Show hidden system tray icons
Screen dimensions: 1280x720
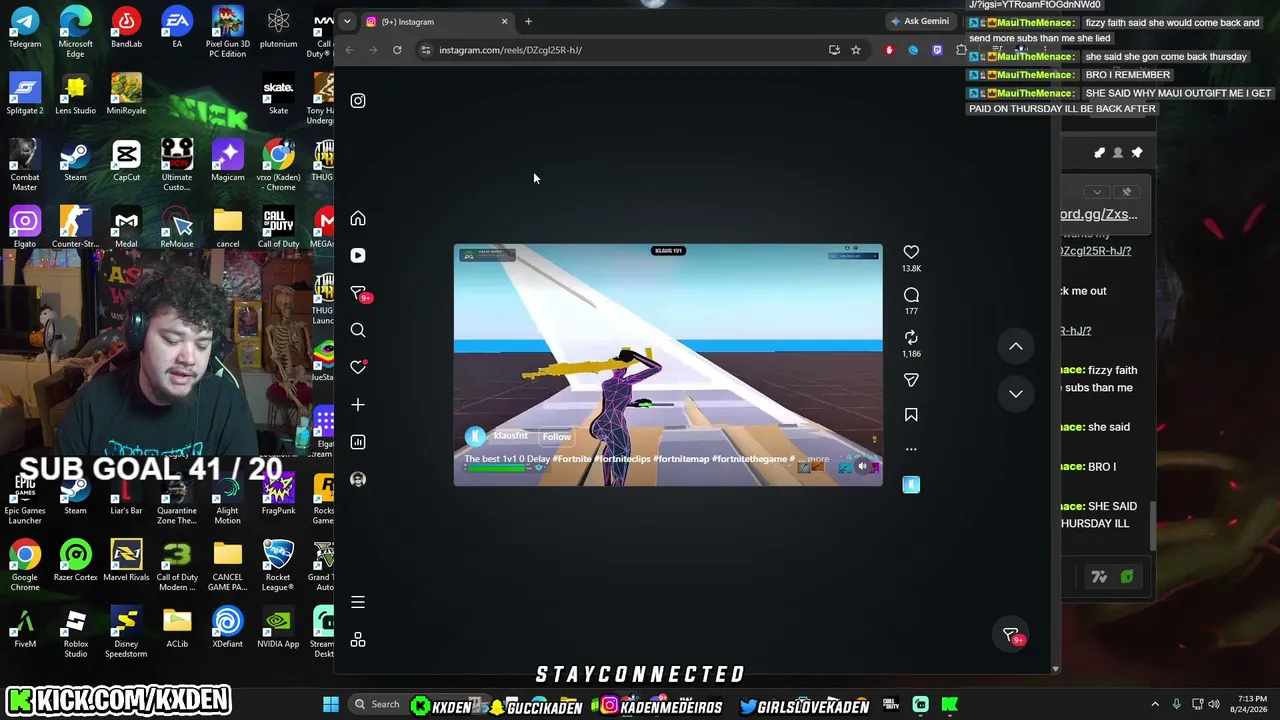pyautogui.click(x=1155, y=704)
